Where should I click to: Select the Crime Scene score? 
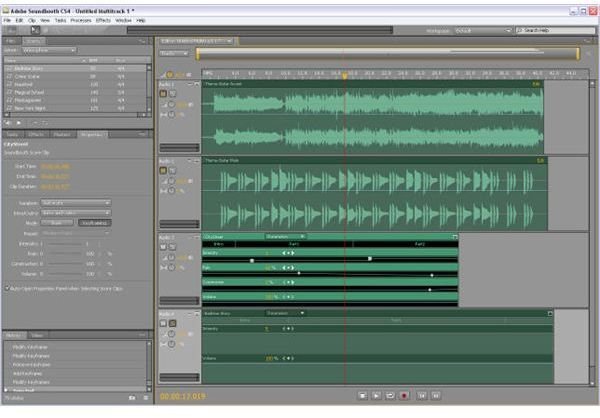coord(75,77)
